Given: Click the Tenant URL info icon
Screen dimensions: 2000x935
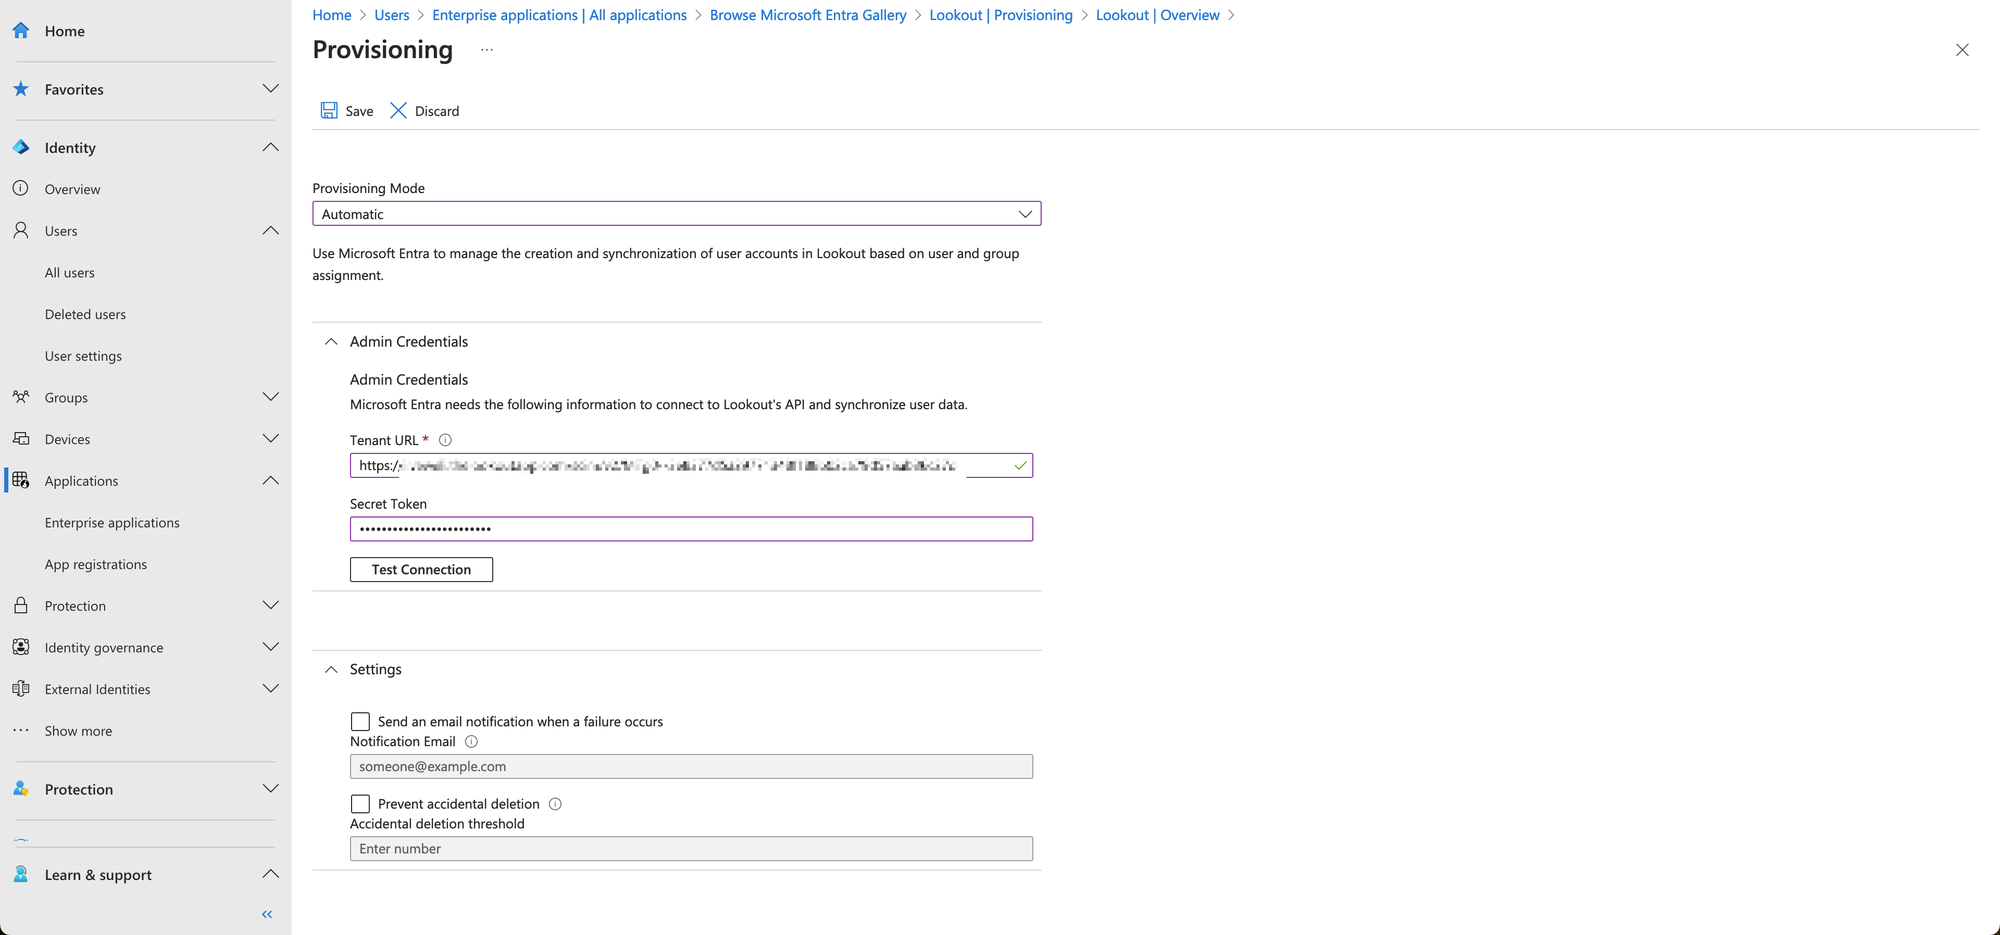Looking at the screenshot, I should click(446, 440).
